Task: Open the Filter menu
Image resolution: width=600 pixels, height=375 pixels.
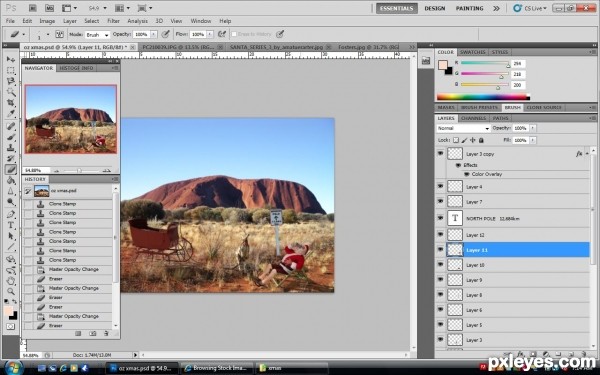Action: pos(113,21)
